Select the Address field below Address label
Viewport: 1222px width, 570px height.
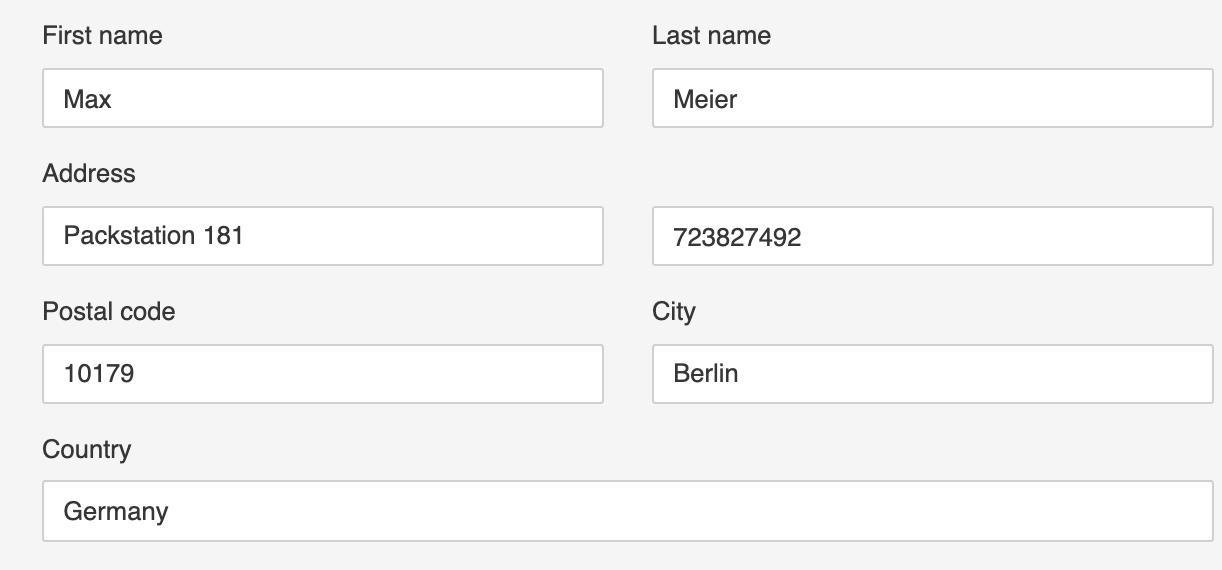click(323, 236)
